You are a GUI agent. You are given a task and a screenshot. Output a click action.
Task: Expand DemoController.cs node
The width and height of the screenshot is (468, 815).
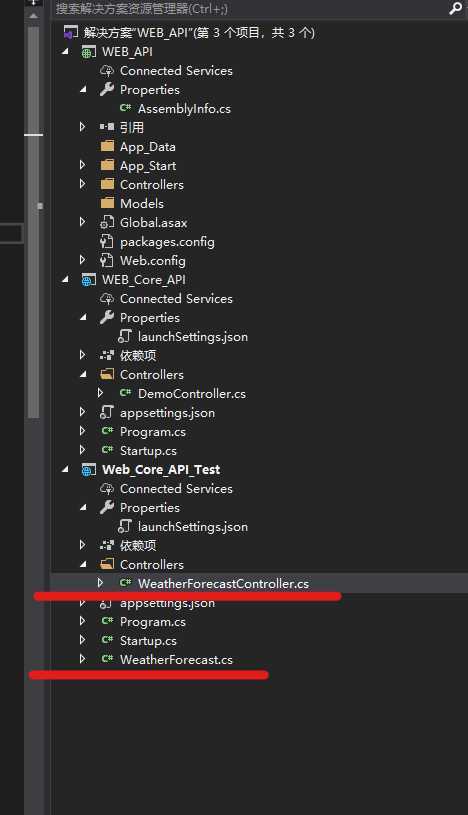pyautogui.click(x=100, y=393)
